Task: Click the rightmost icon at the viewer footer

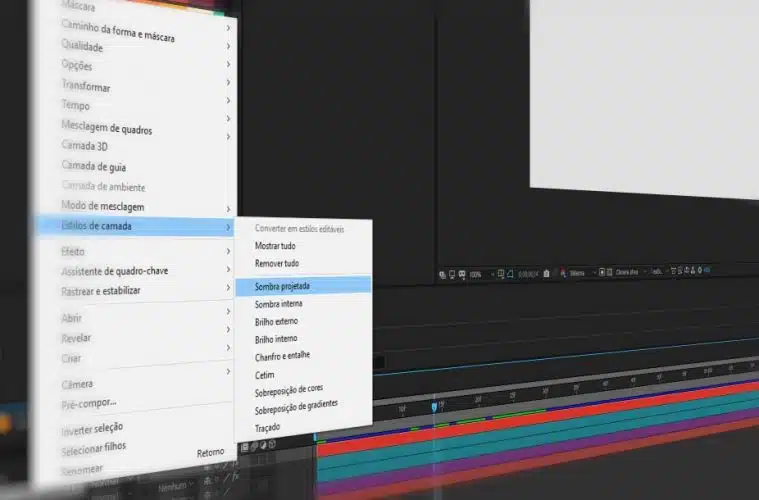Action: tap(708, 269)
